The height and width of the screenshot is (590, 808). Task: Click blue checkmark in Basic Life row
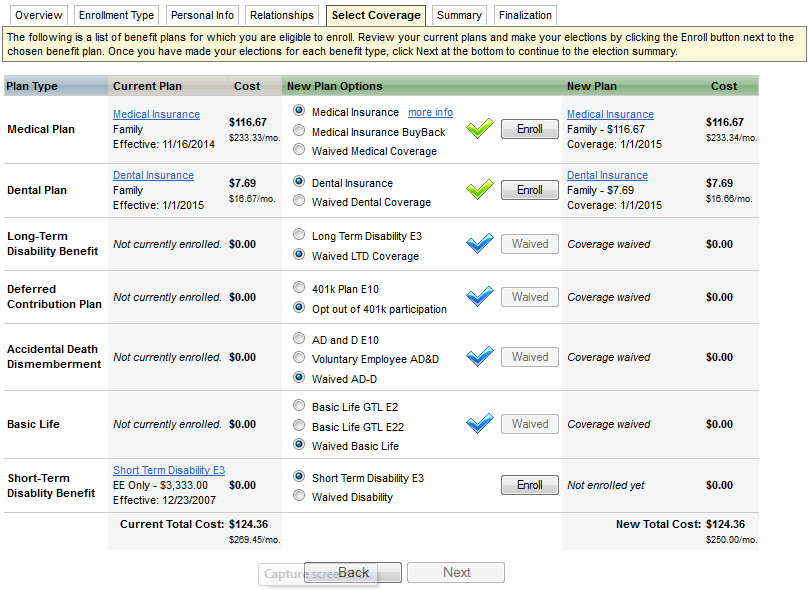(480, 424)
